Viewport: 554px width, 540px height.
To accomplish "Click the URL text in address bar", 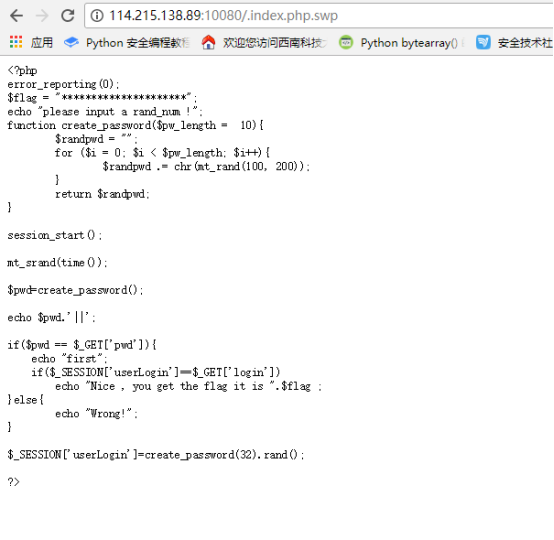I will tap(223, 16).
